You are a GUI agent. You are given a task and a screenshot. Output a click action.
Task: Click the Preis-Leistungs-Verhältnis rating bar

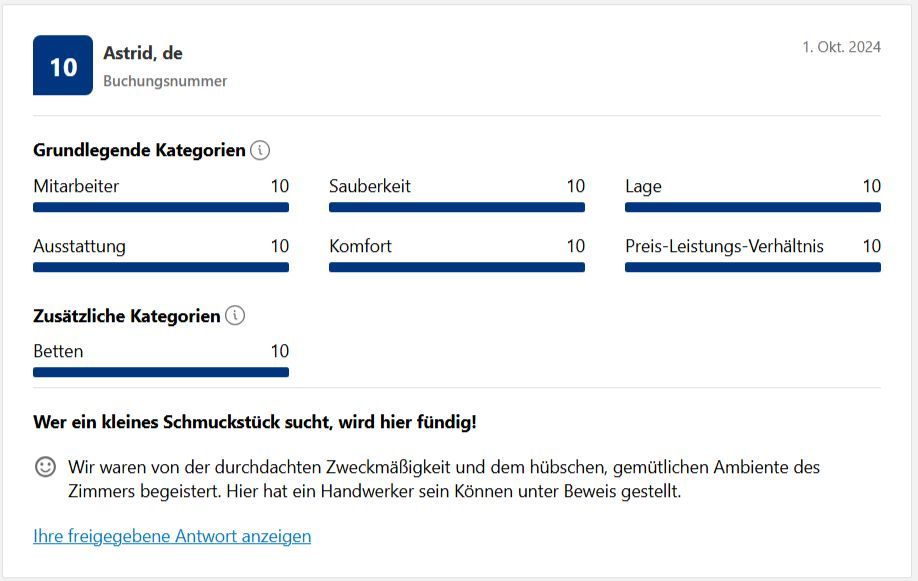(753, 267)
